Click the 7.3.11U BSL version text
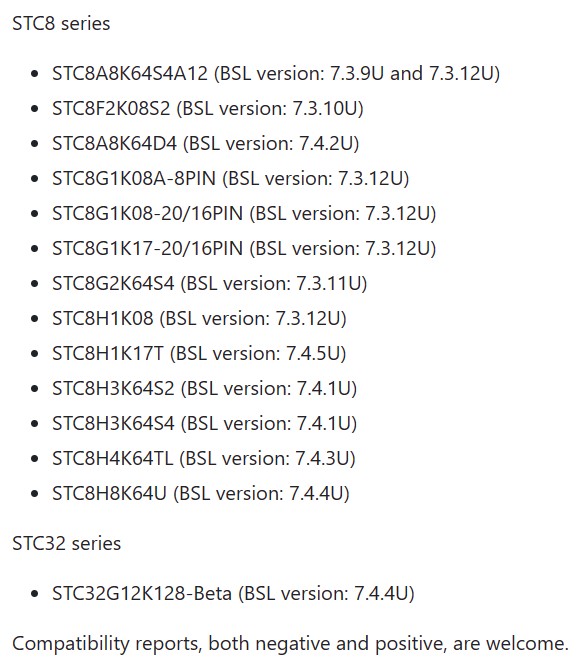The image size is (585, 660). coord(328,283)
